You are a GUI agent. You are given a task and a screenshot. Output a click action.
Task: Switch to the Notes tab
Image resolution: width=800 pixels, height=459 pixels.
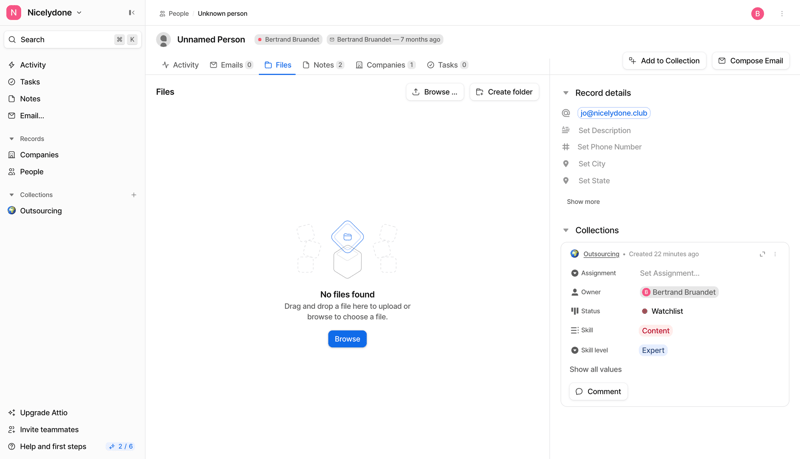323,65
